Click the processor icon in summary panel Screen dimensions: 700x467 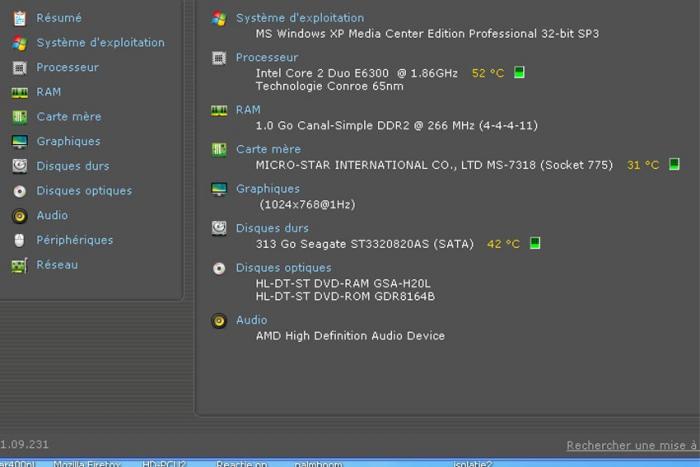(x=219, y=58)
